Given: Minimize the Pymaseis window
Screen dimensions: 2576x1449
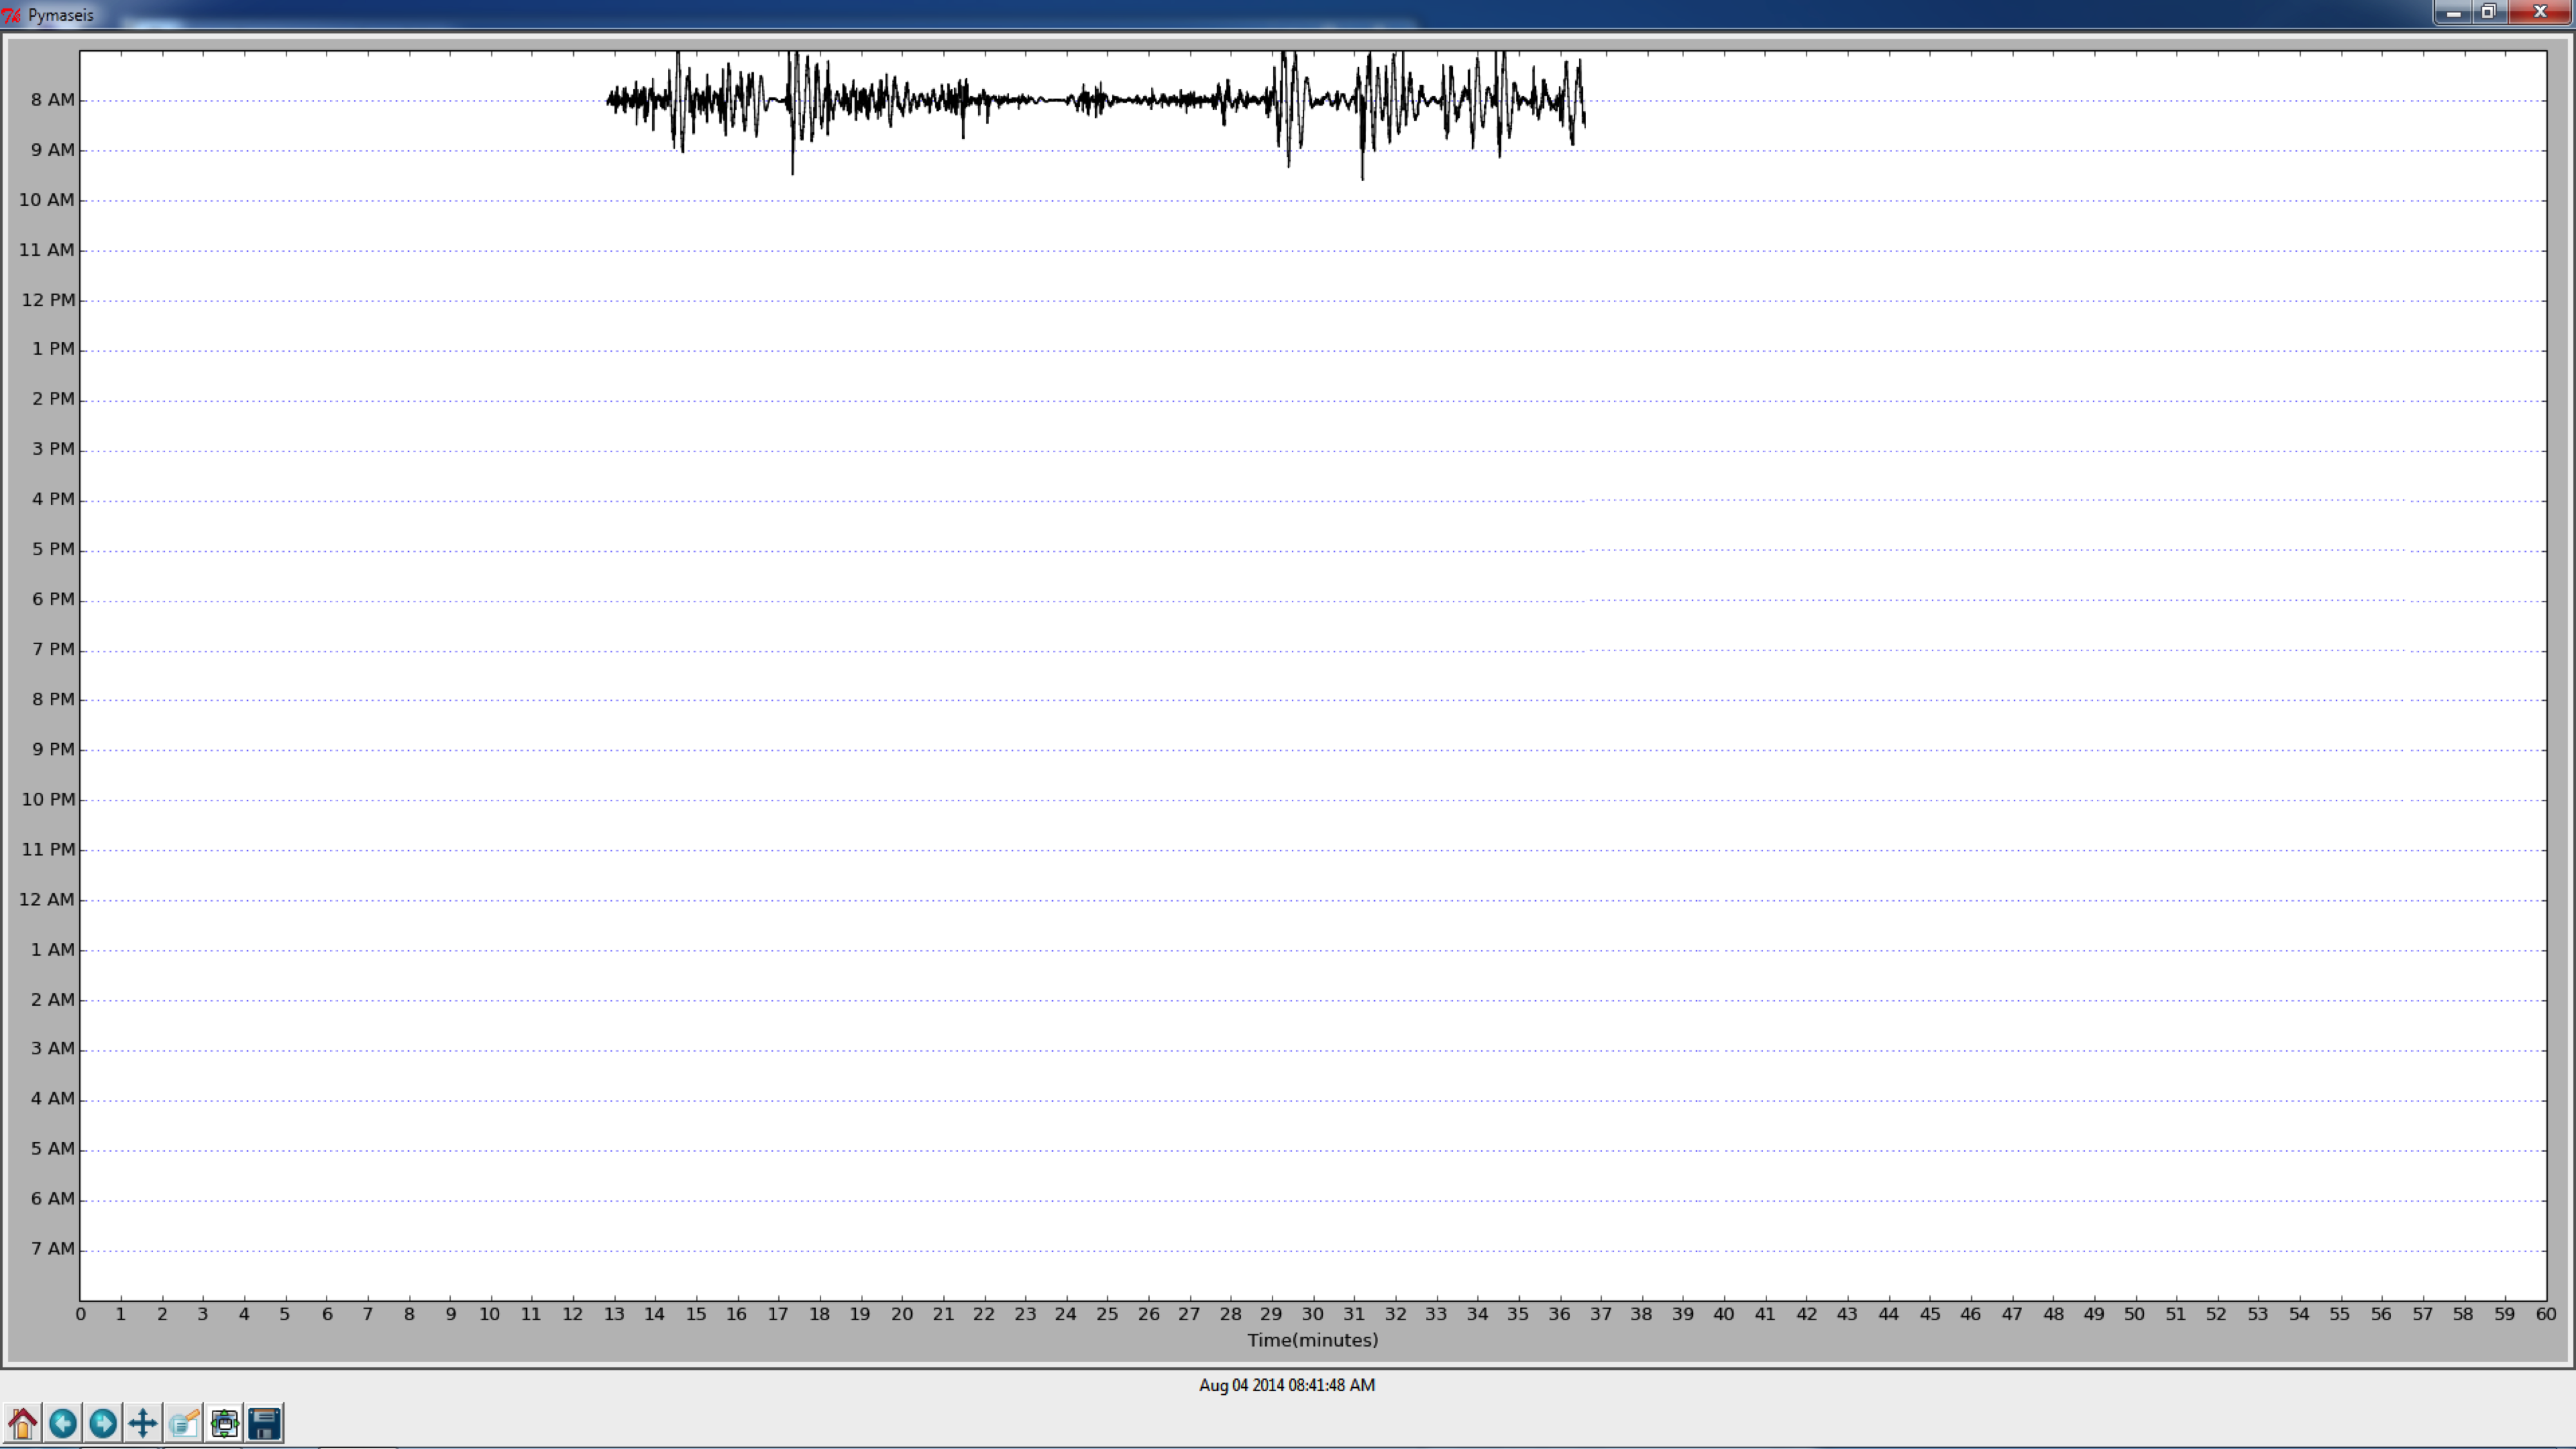Looking at the screenshot, I should coord(2453,13).
